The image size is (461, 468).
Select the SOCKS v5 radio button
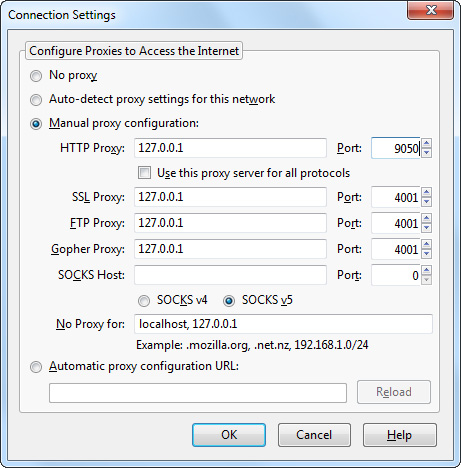[229, 301]
